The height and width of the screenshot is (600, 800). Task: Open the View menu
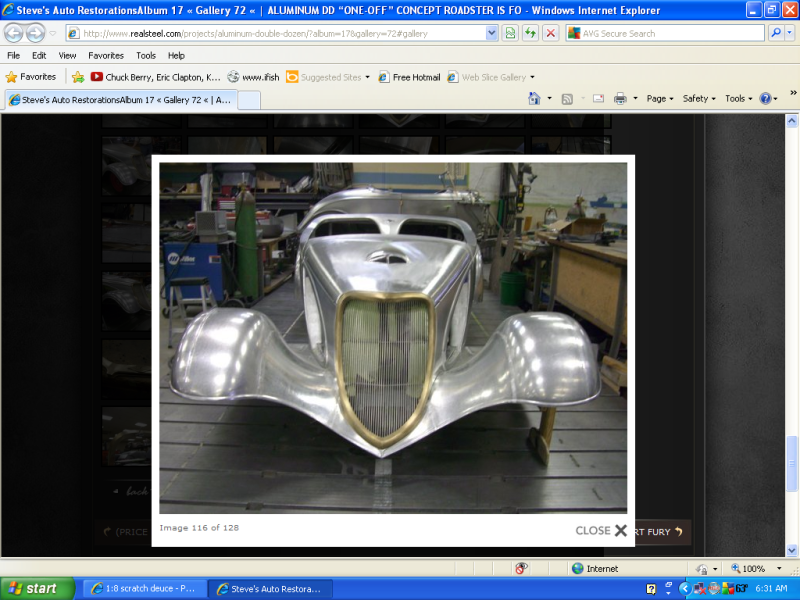point(67,56)
